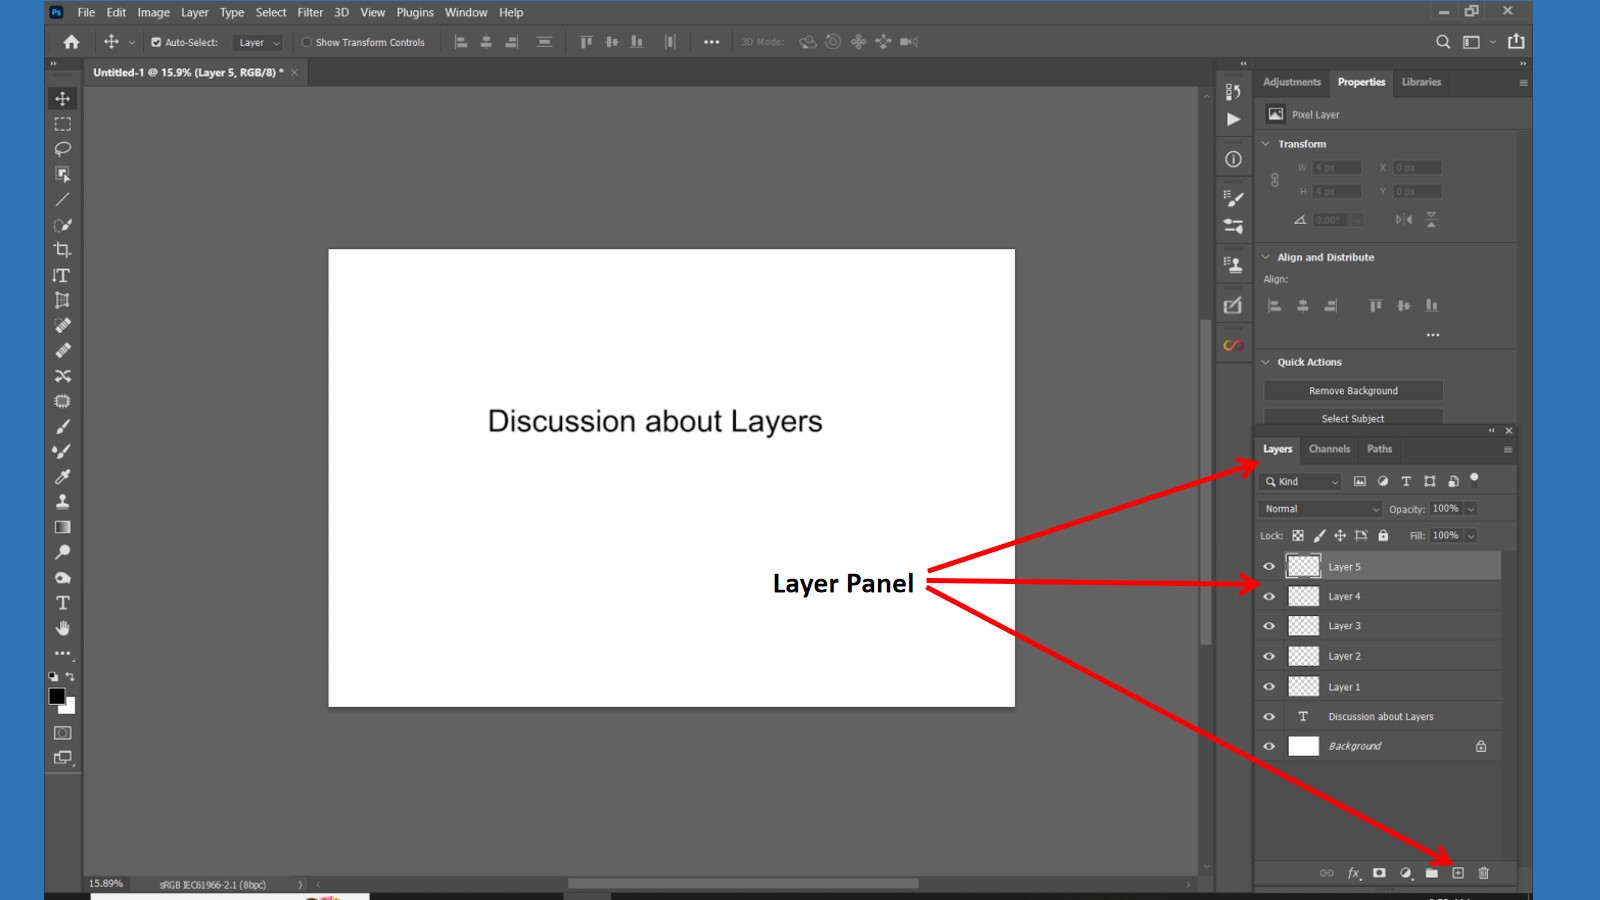Click the Background layer thumbnail

tap(1303, 746)
